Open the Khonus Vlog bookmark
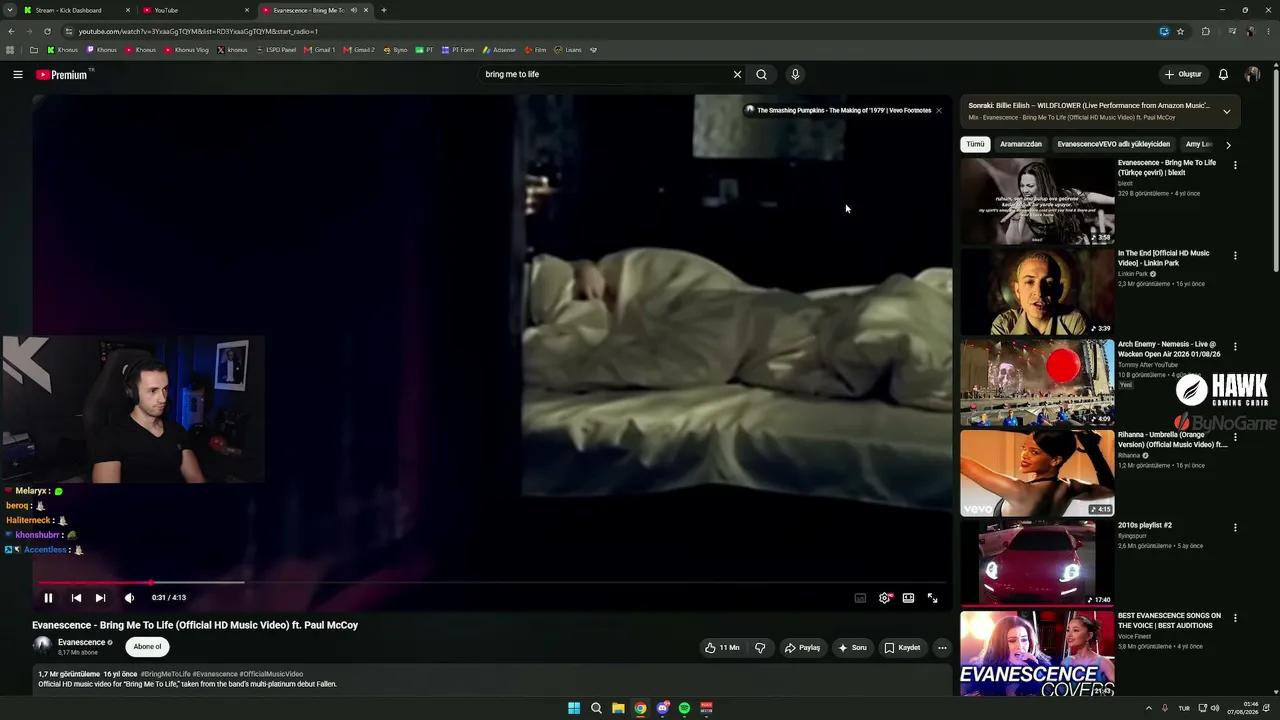 pyautogui.click(x=187, y=50)
